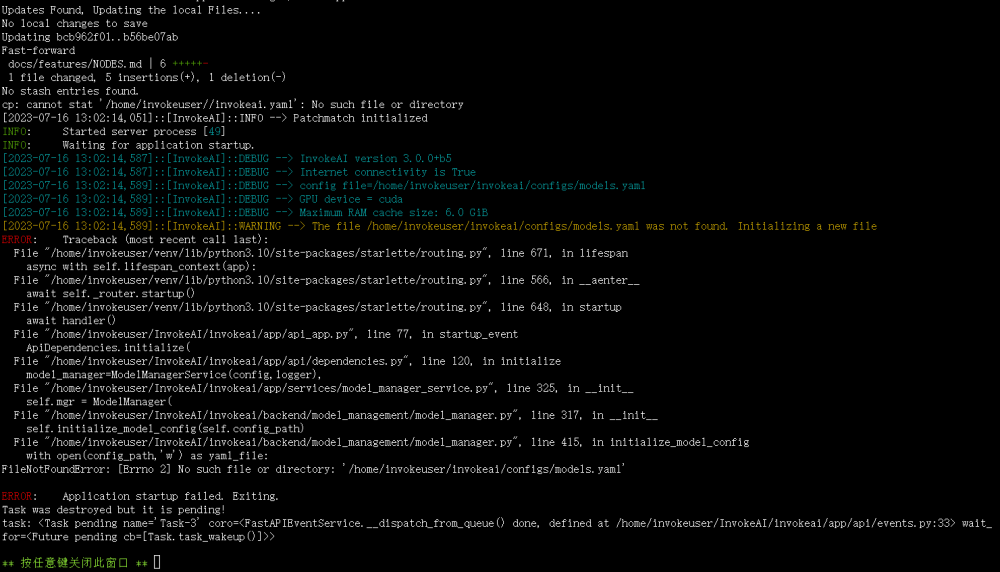Click the 'InvokeAI version 3.0.0+b5' debug line
This screenshot has width=1000, height=572.
click(x=226, y=159)
